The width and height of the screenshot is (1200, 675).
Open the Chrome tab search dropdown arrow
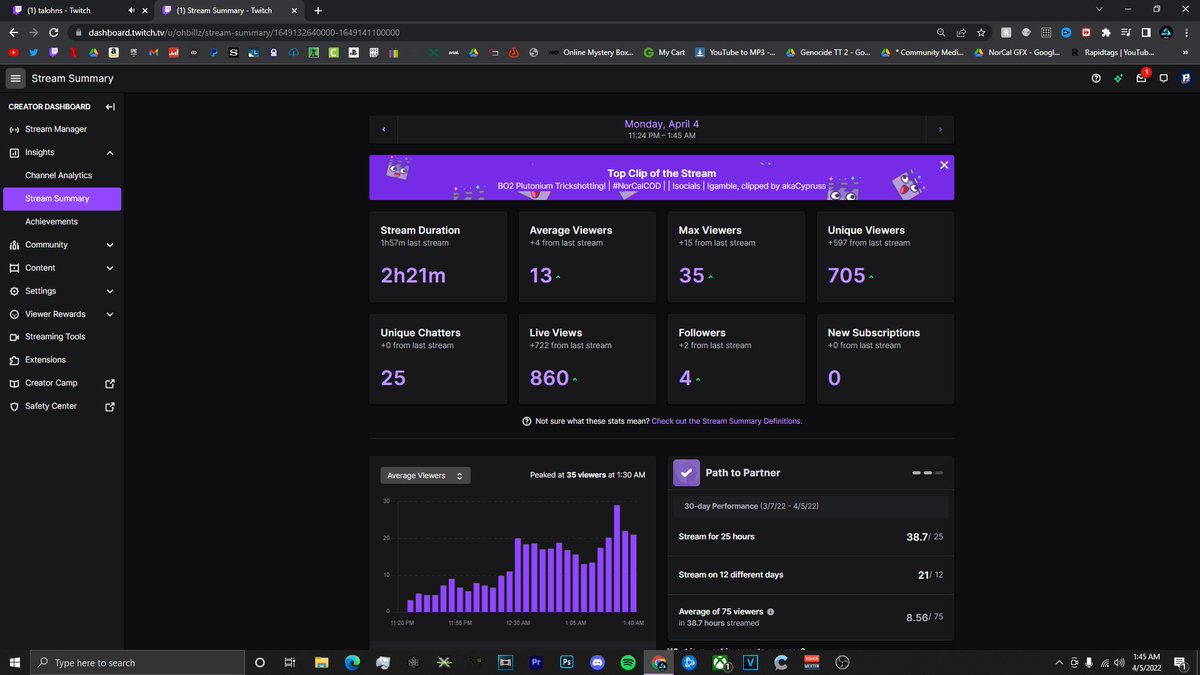pyautogui.click(x=1099, y=9)
